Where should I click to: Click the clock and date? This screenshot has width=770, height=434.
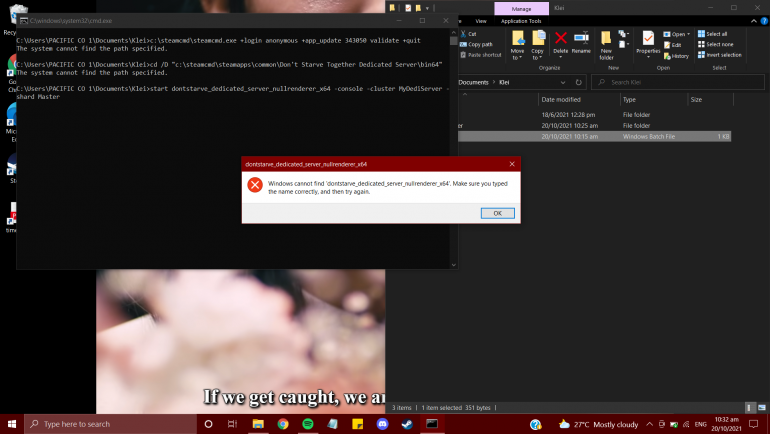(x=726, y=424)
